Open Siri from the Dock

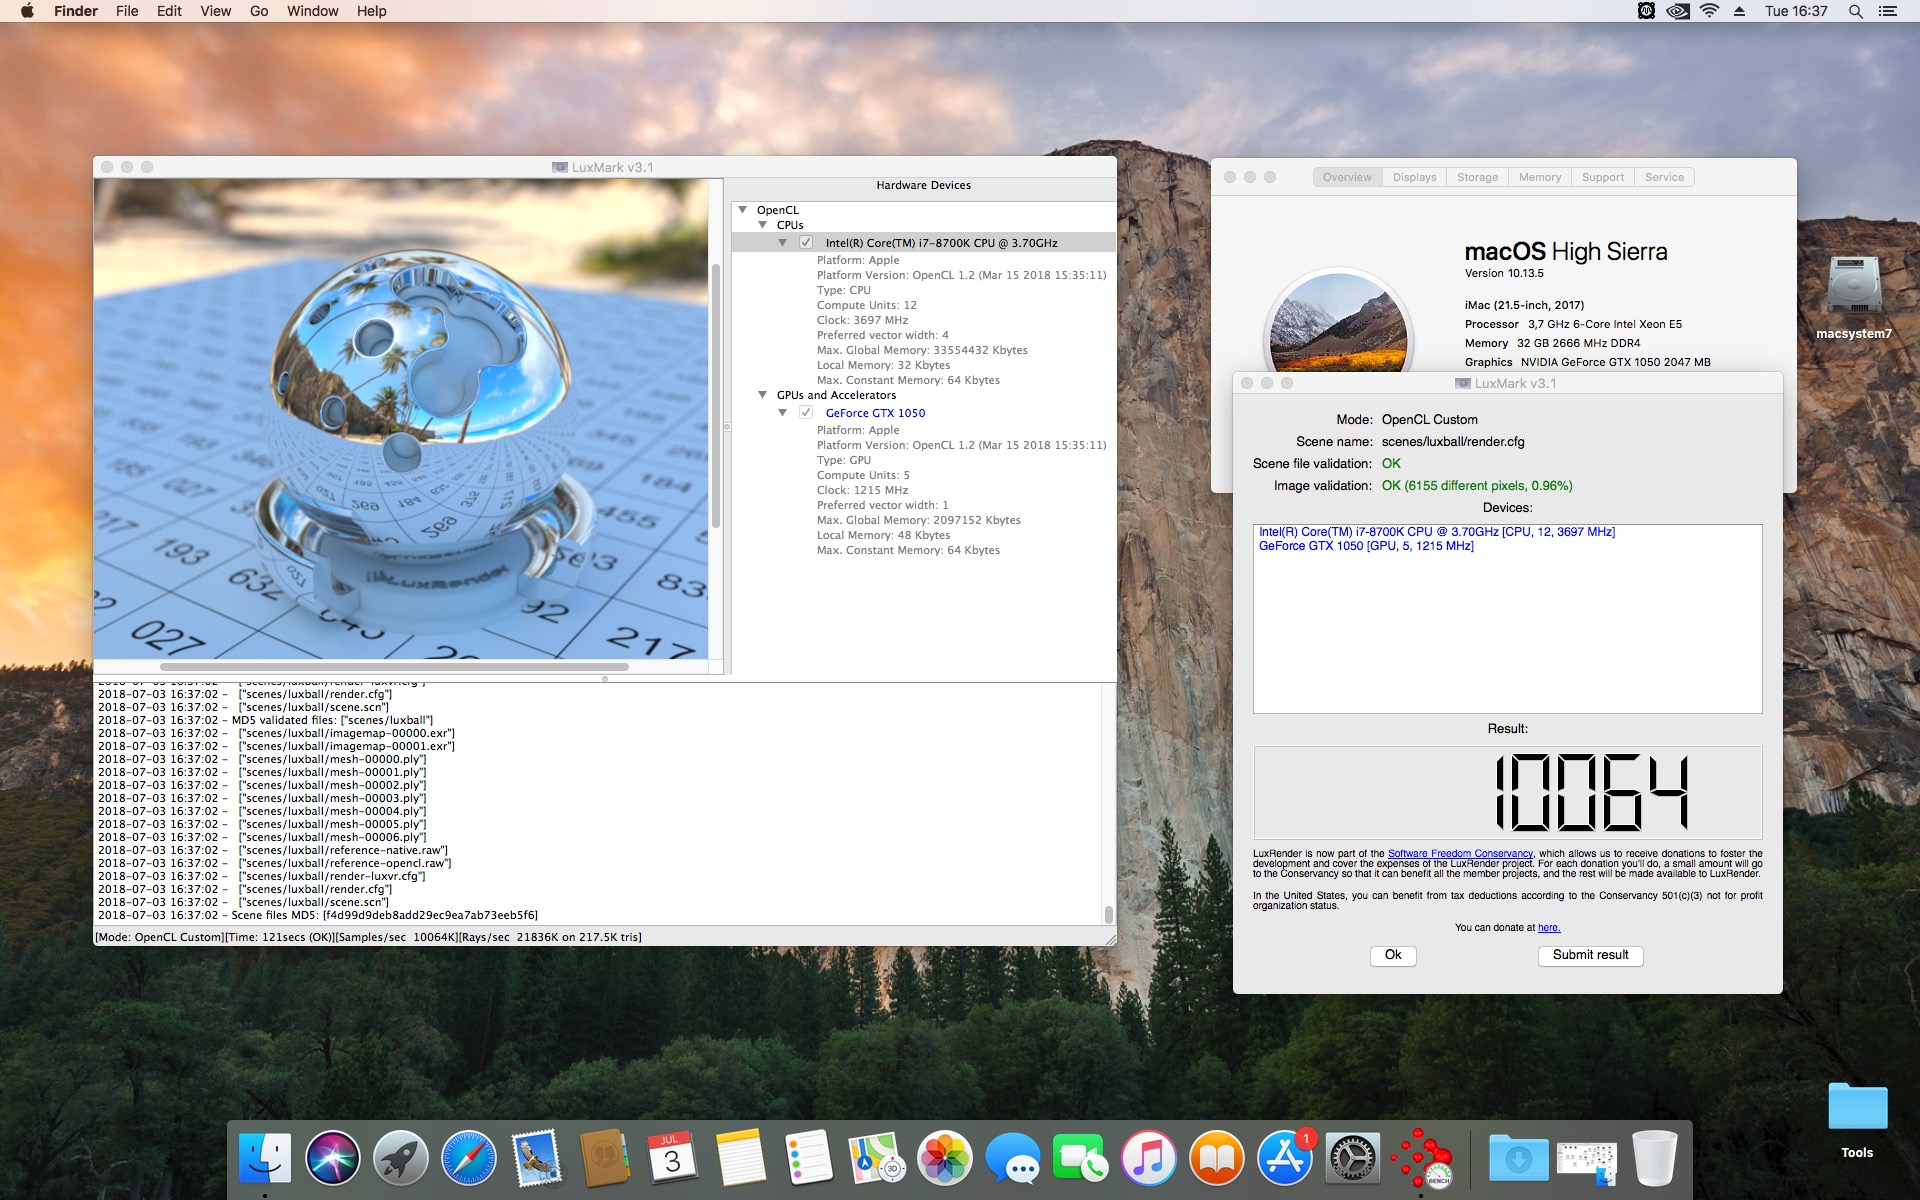coord(332,1158)
